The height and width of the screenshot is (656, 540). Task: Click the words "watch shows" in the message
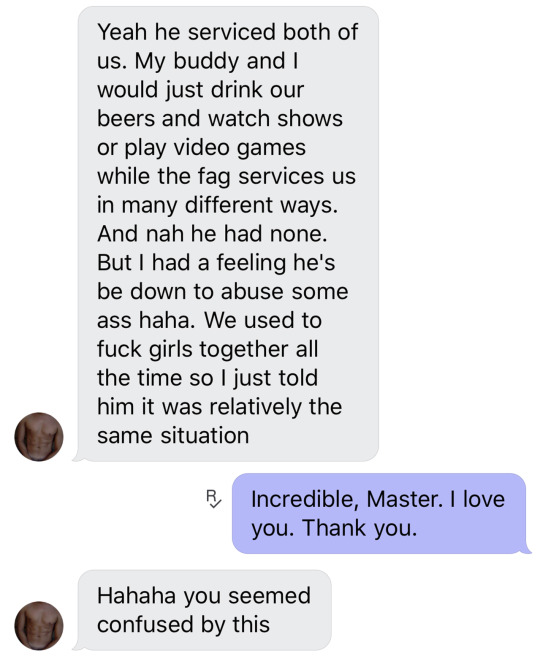275,118
